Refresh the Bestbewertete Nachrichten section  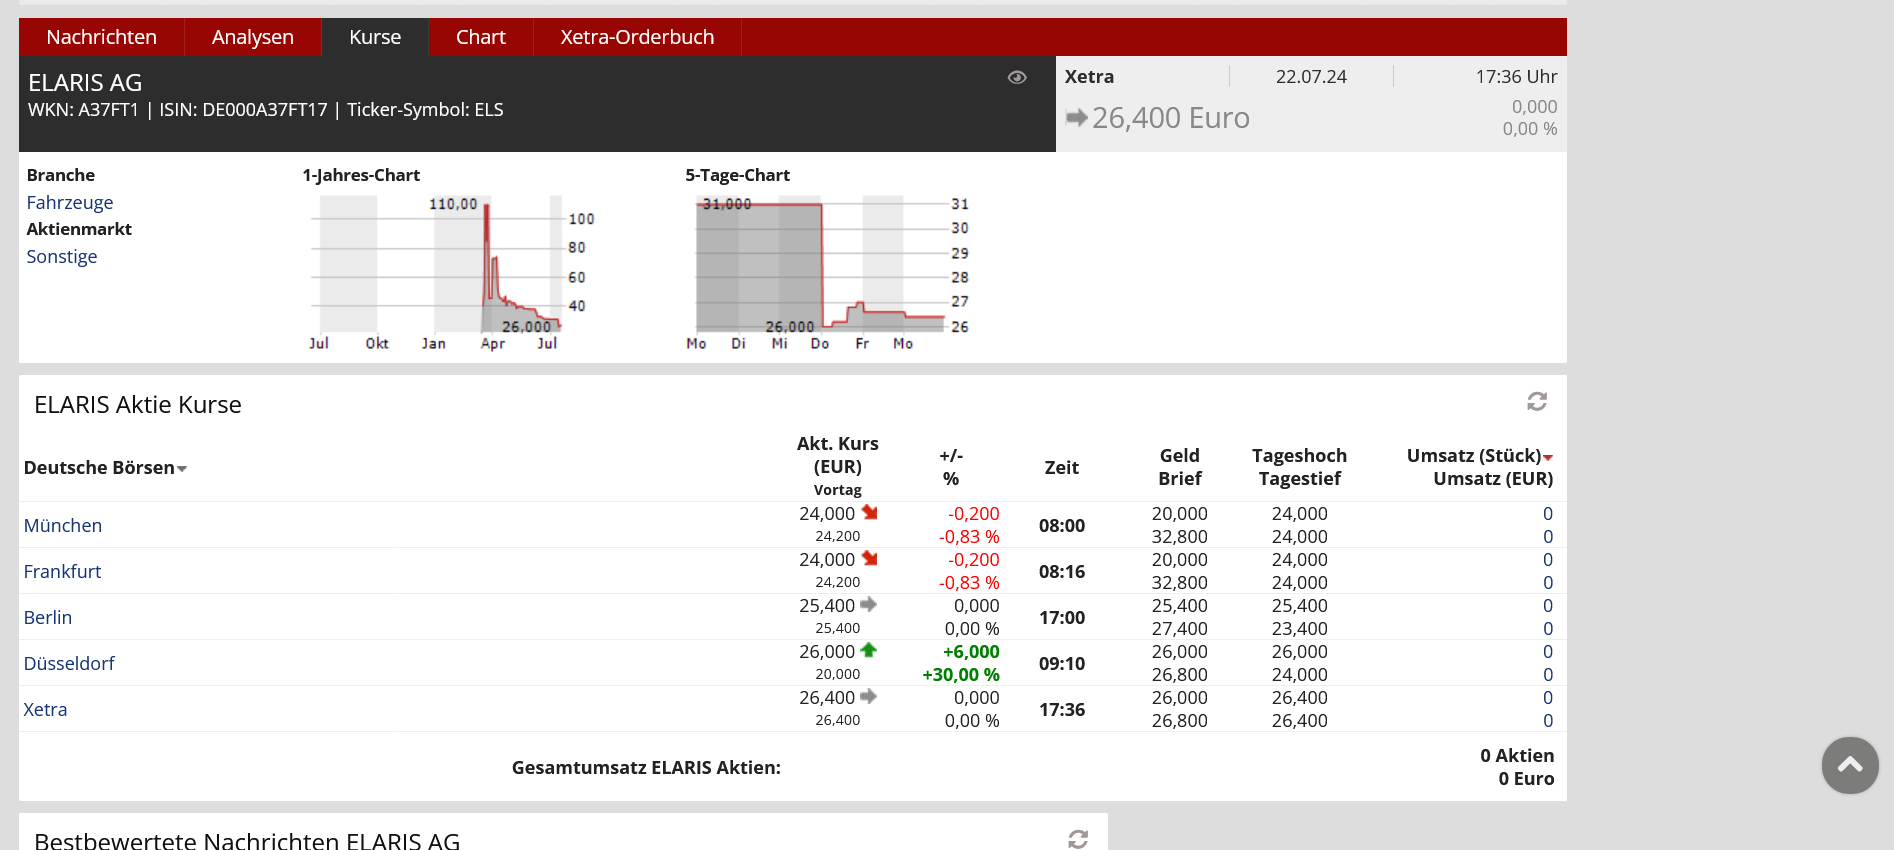tap(1078, 839)
